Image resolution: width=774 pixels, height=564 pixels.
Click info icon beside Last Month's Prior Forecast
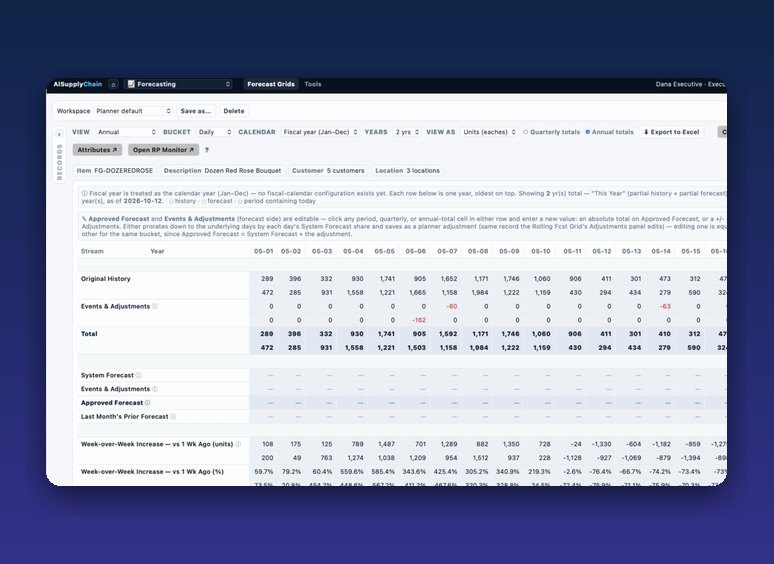tap(173, 417)
